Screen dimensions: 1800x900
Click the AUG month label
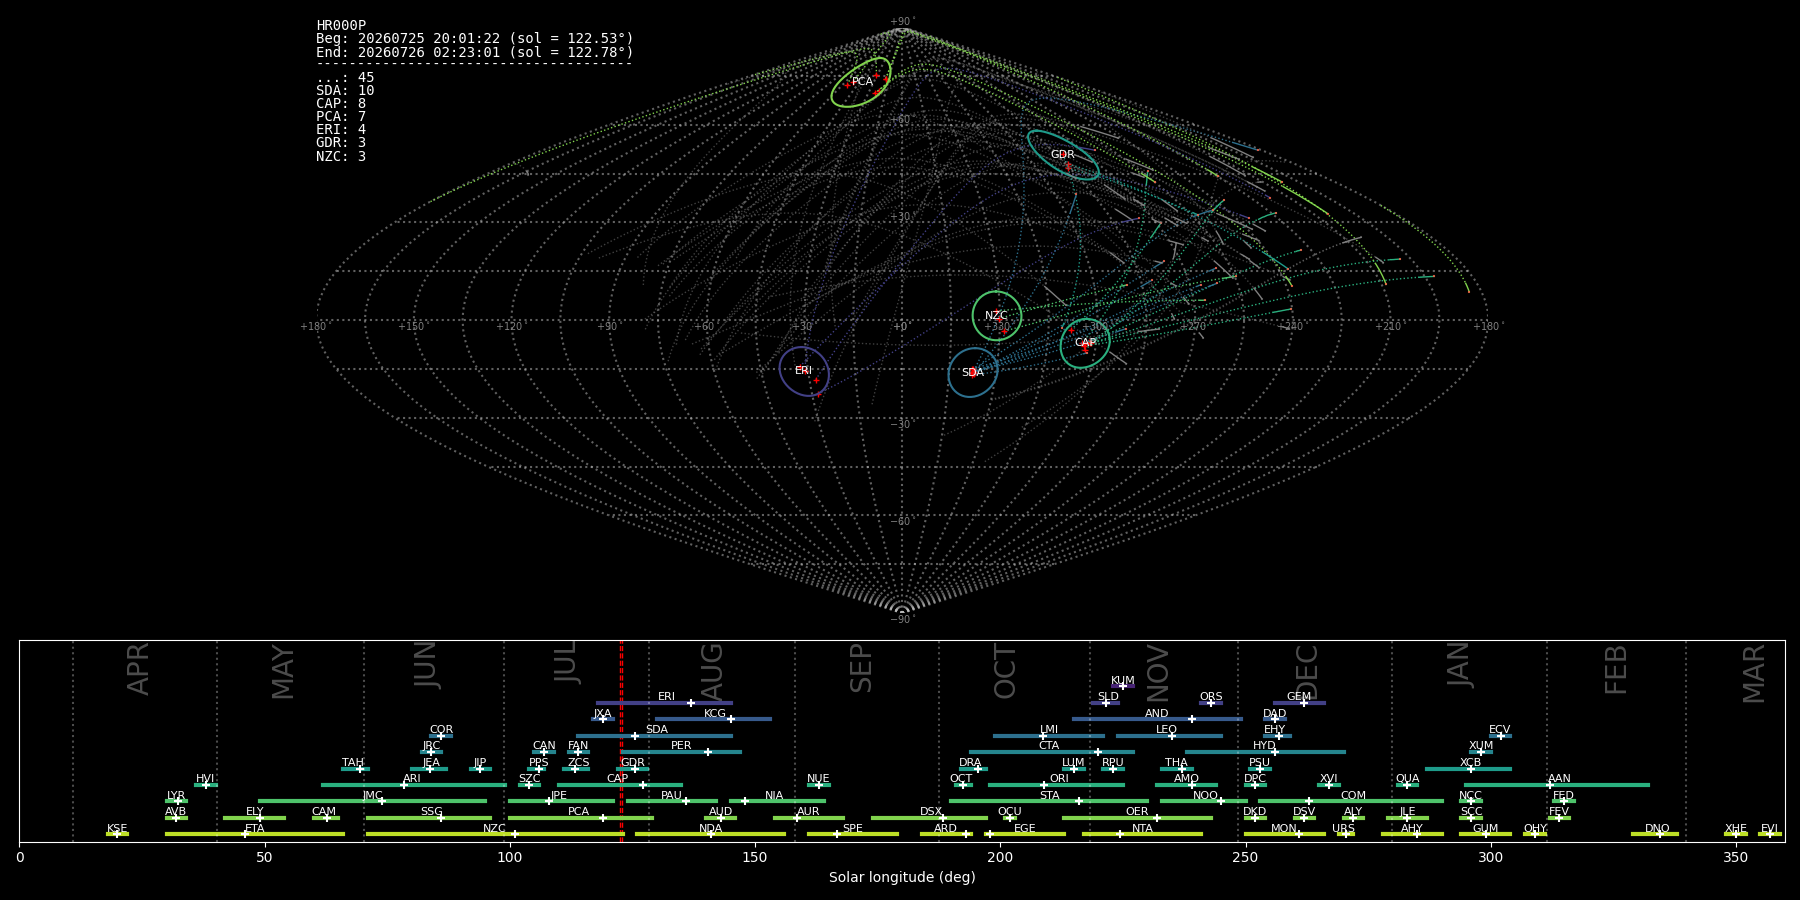pyautogui.click(x=712, y=673)
